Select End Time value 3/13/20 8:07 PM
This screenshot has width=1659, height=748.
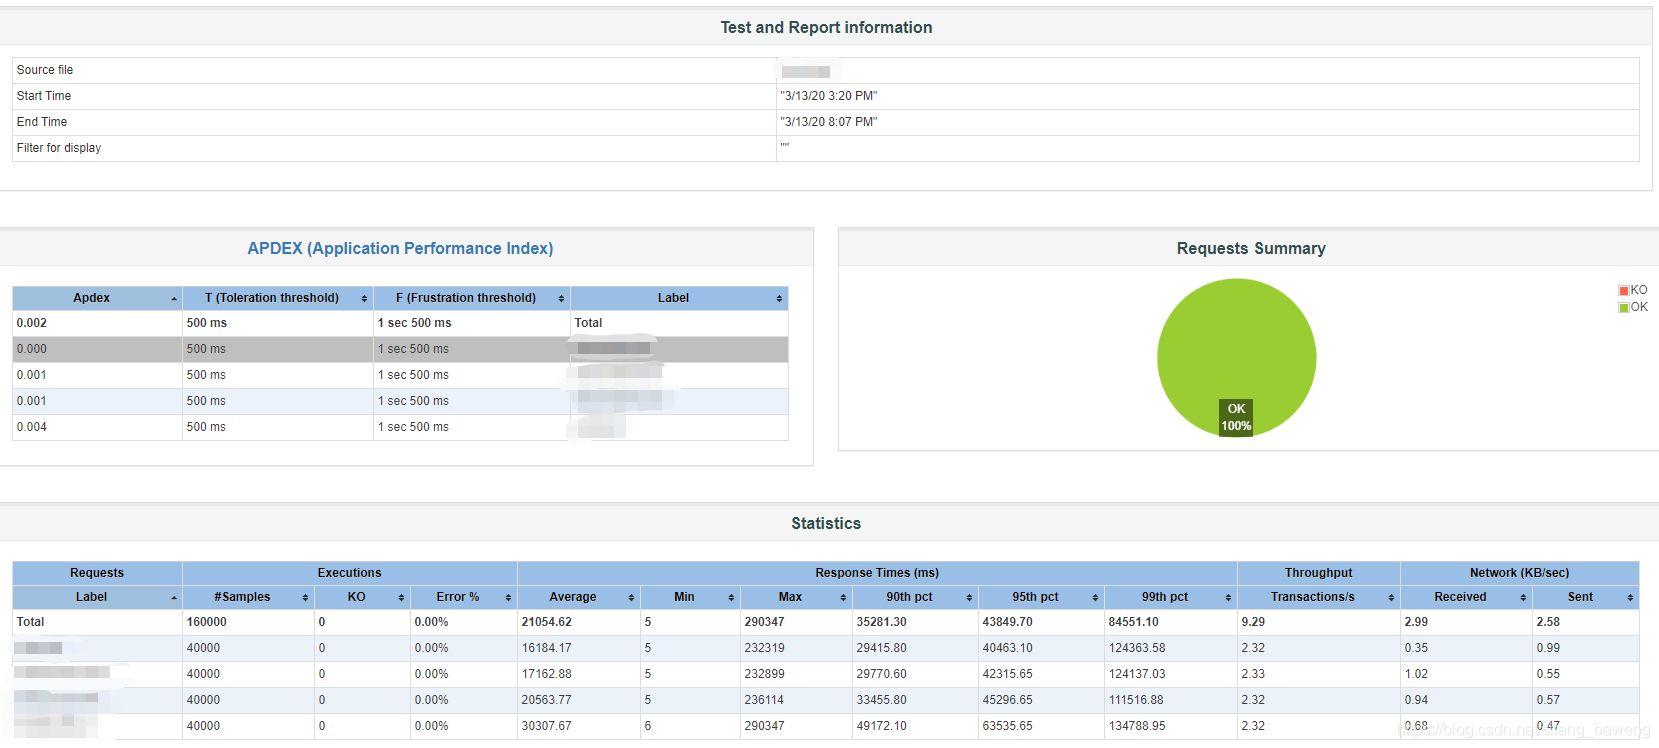pyautogui.click(x=829, y=122)
